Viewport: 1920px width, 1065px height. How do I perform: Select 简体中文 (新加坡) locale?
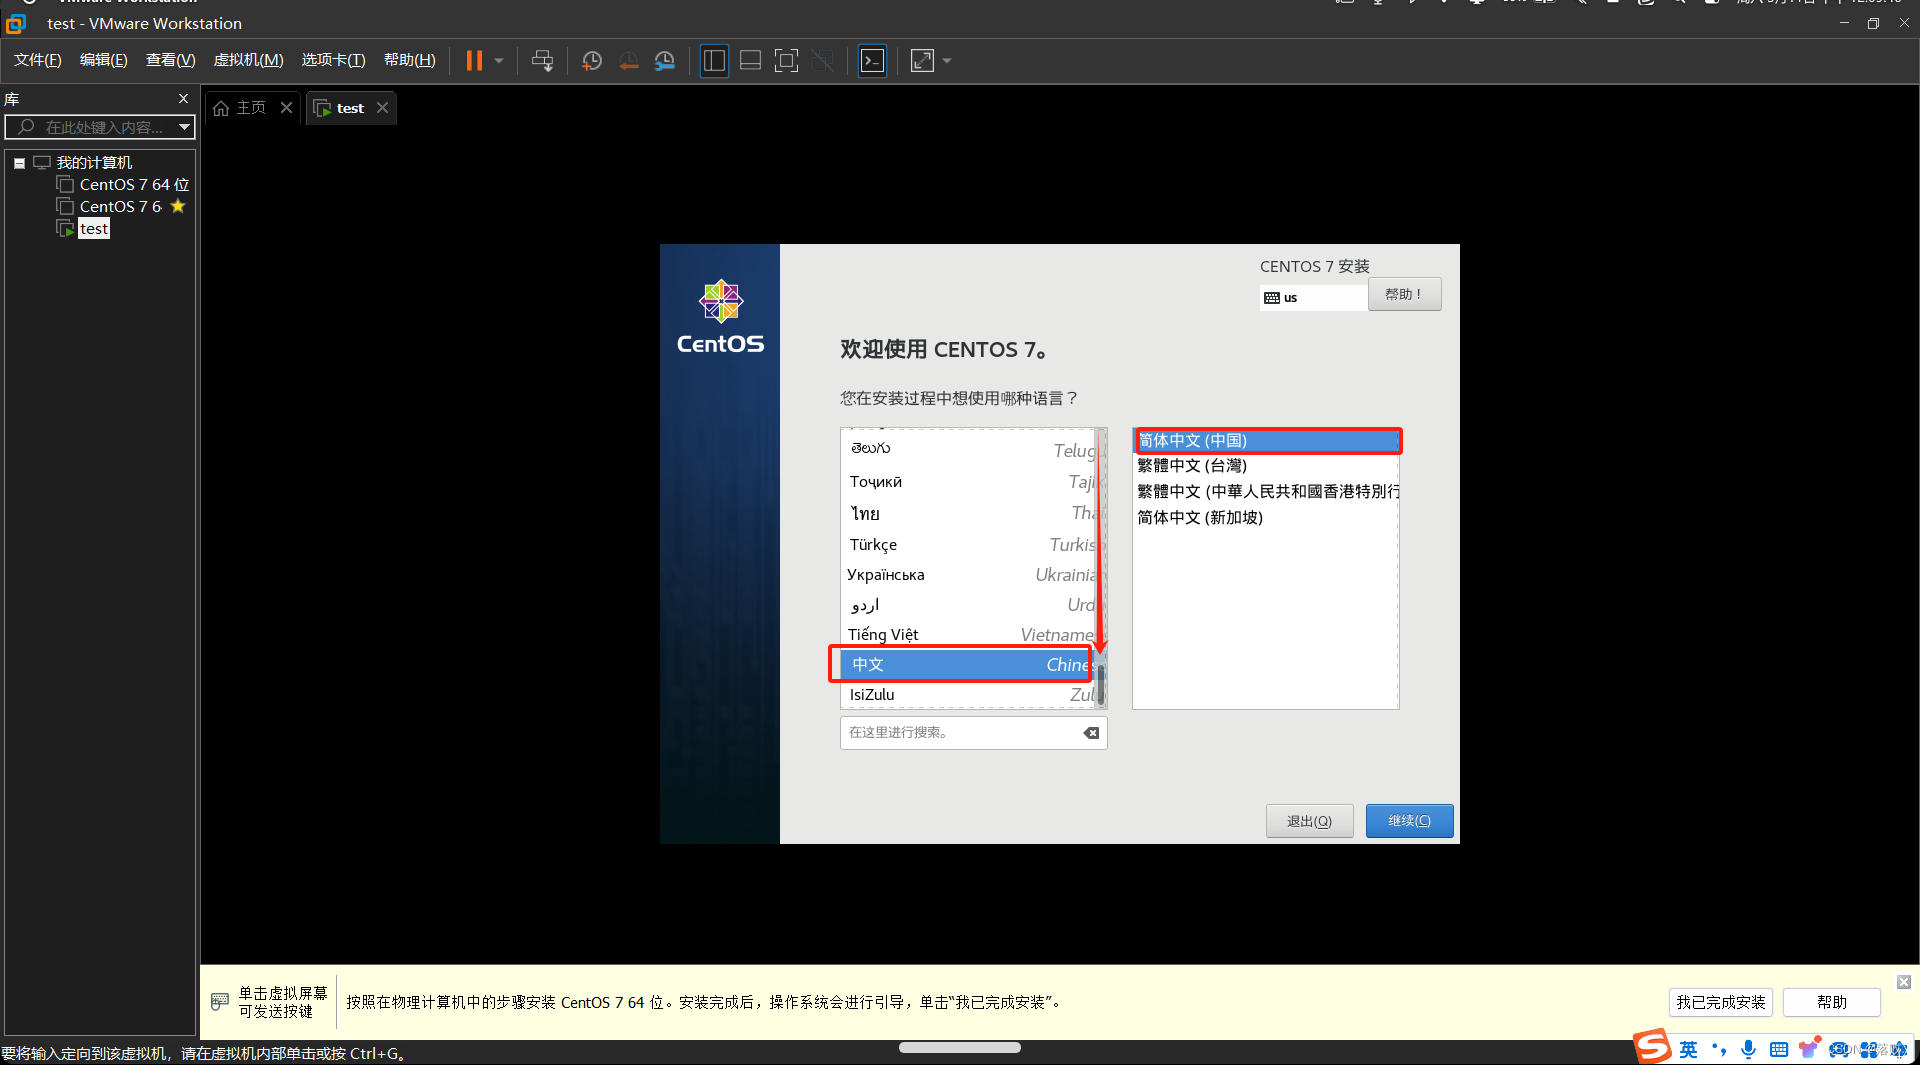(1267, 518)
